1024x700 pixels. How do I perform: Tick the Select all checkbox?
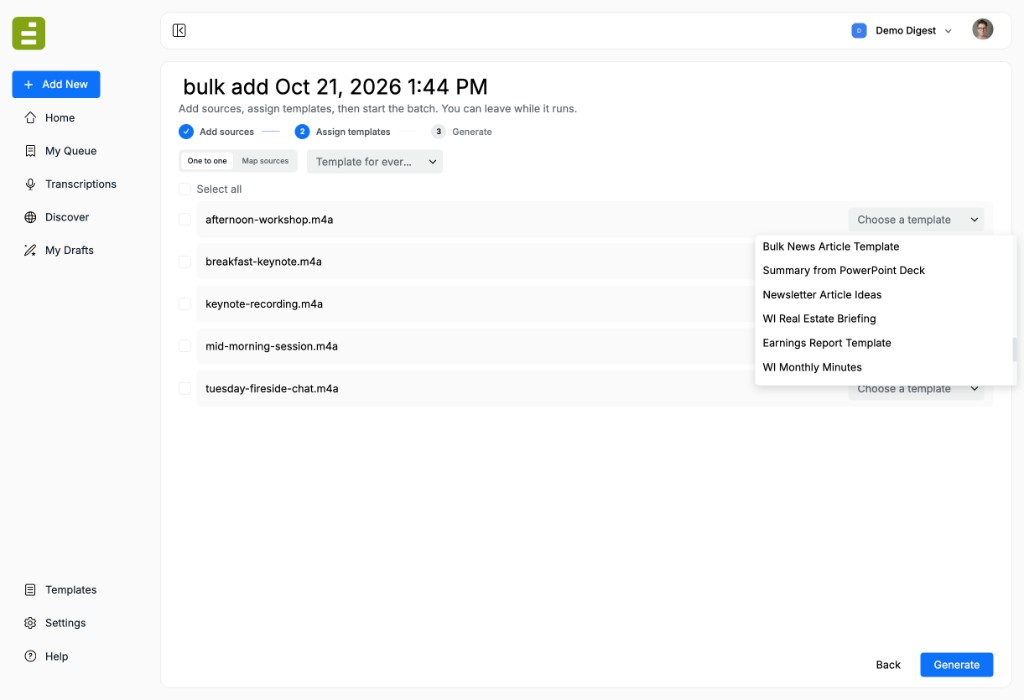[x=185, y=189]
